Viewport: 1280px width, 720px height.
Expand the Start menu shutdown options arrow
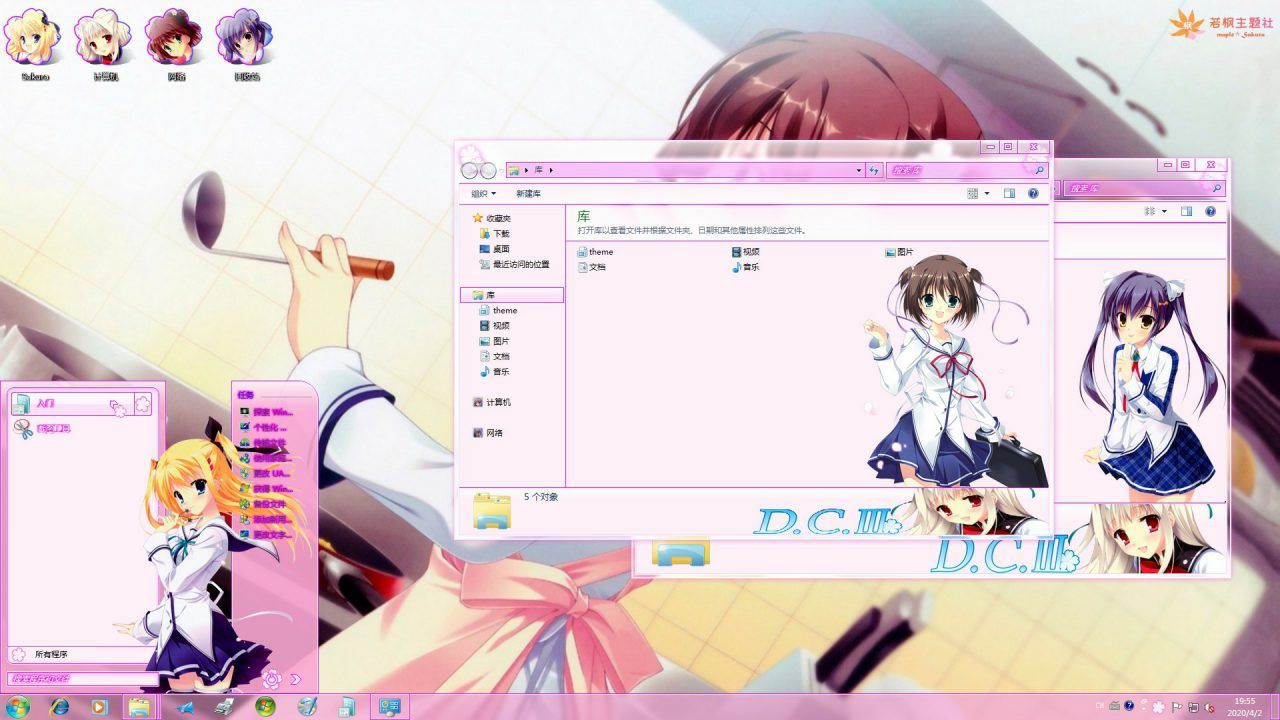(295, 680)
